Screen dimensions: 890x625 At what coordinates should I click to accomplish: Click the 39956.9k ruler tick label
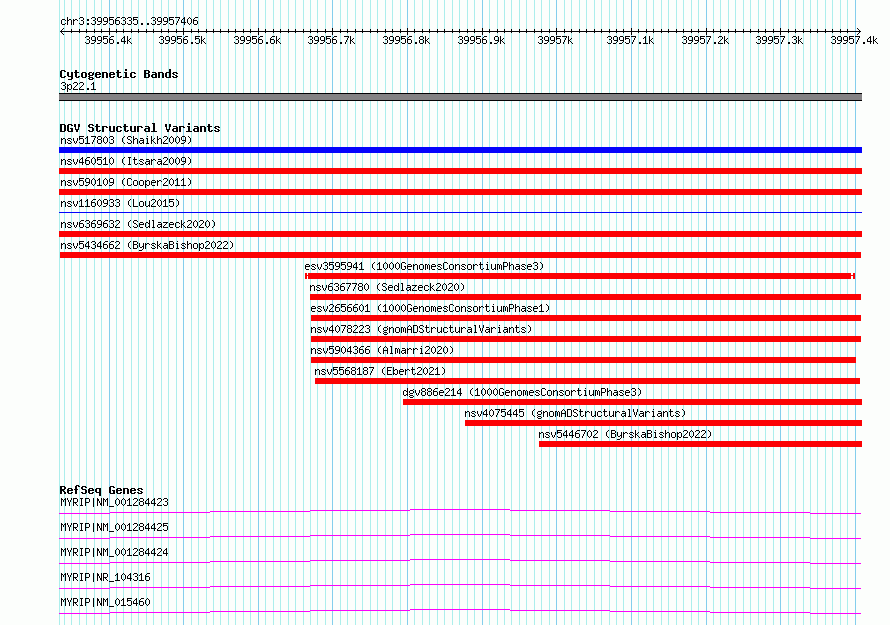pos(481,40)
